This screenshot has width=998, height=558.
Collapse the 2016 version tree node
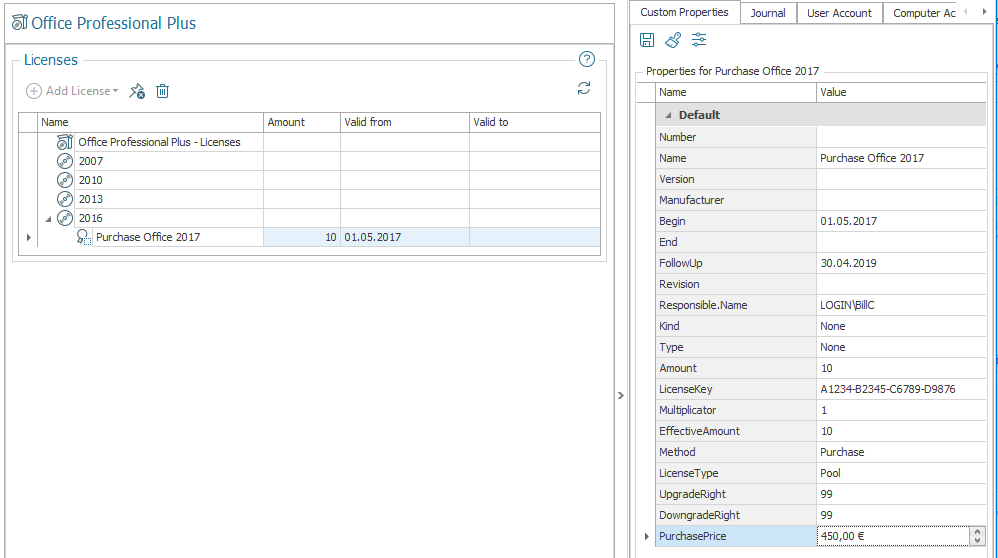tap(48, 219)
